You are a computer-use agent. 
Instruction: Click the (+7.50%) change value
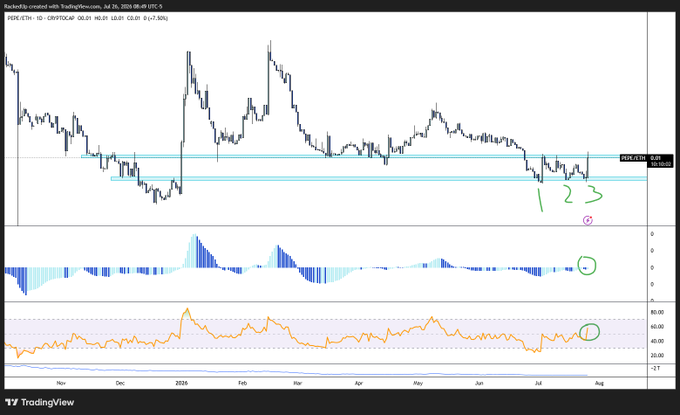click(x=157, y=18)
